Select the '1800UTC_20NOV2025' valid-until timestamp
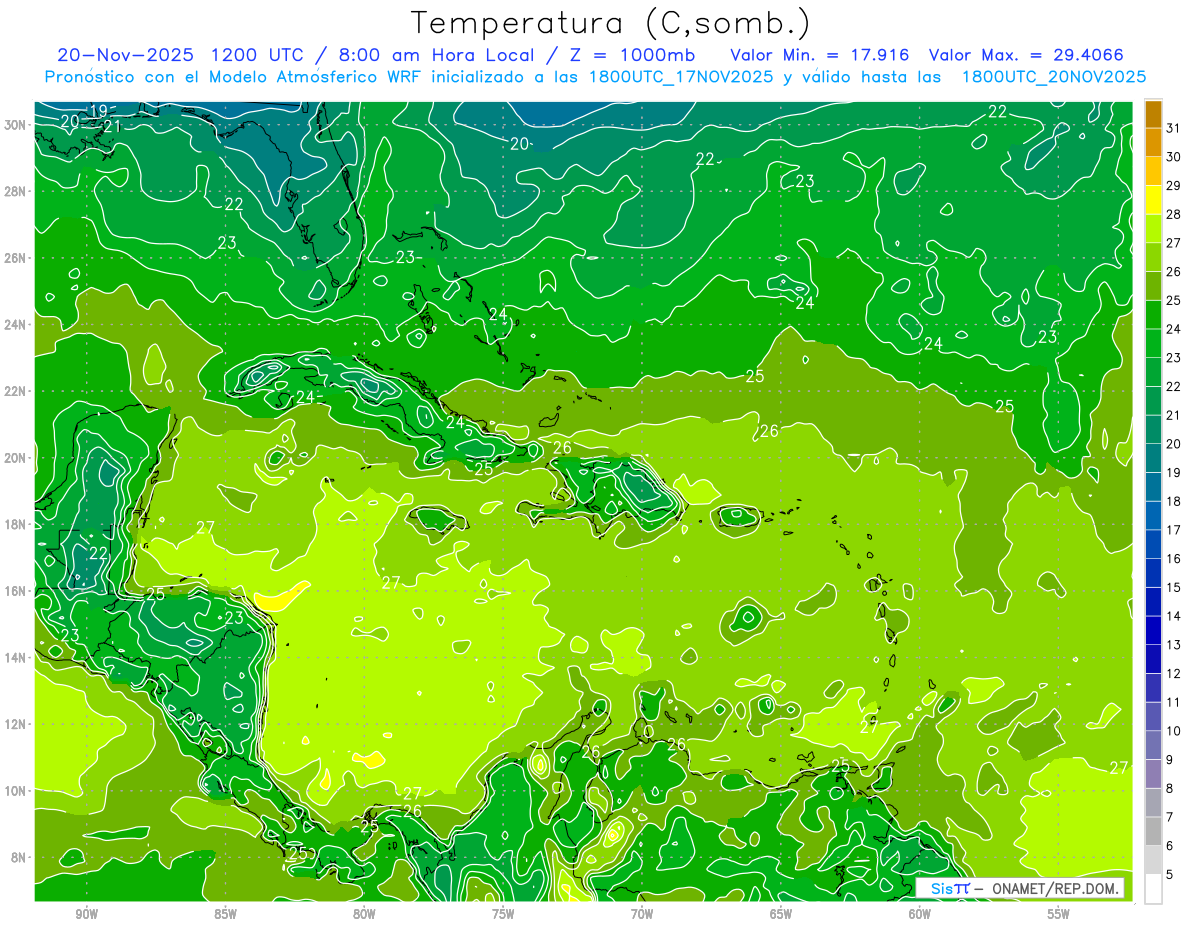The height and width of the screenshot is (927, 1200). (1054, 77)
